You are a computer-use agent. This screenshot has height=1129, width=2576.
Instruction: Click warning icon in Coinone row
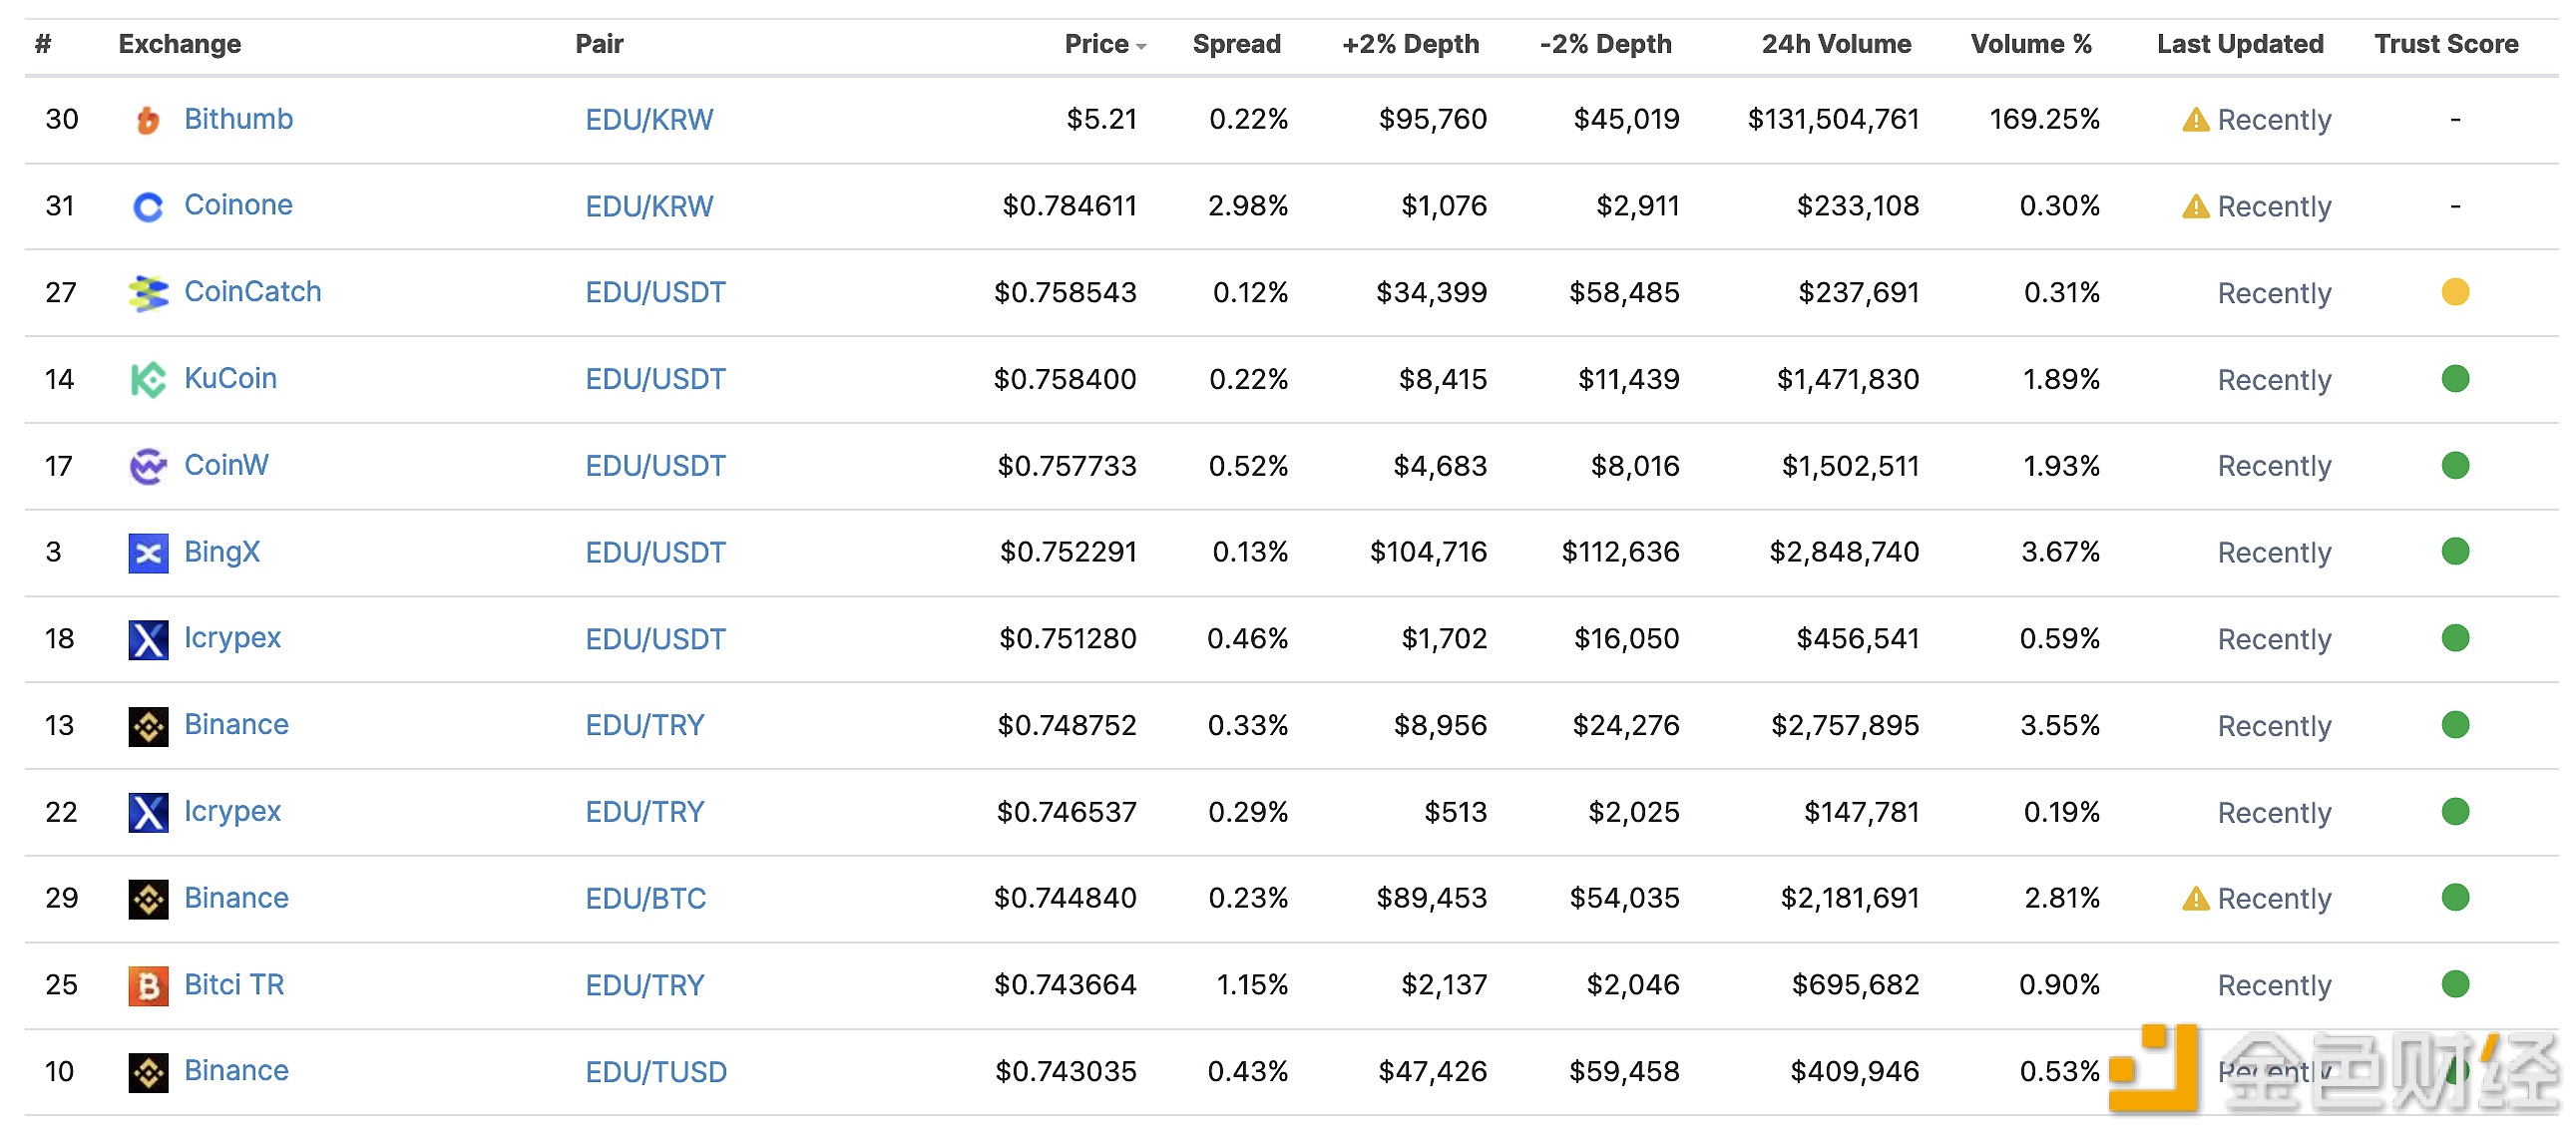[2195, 206]
